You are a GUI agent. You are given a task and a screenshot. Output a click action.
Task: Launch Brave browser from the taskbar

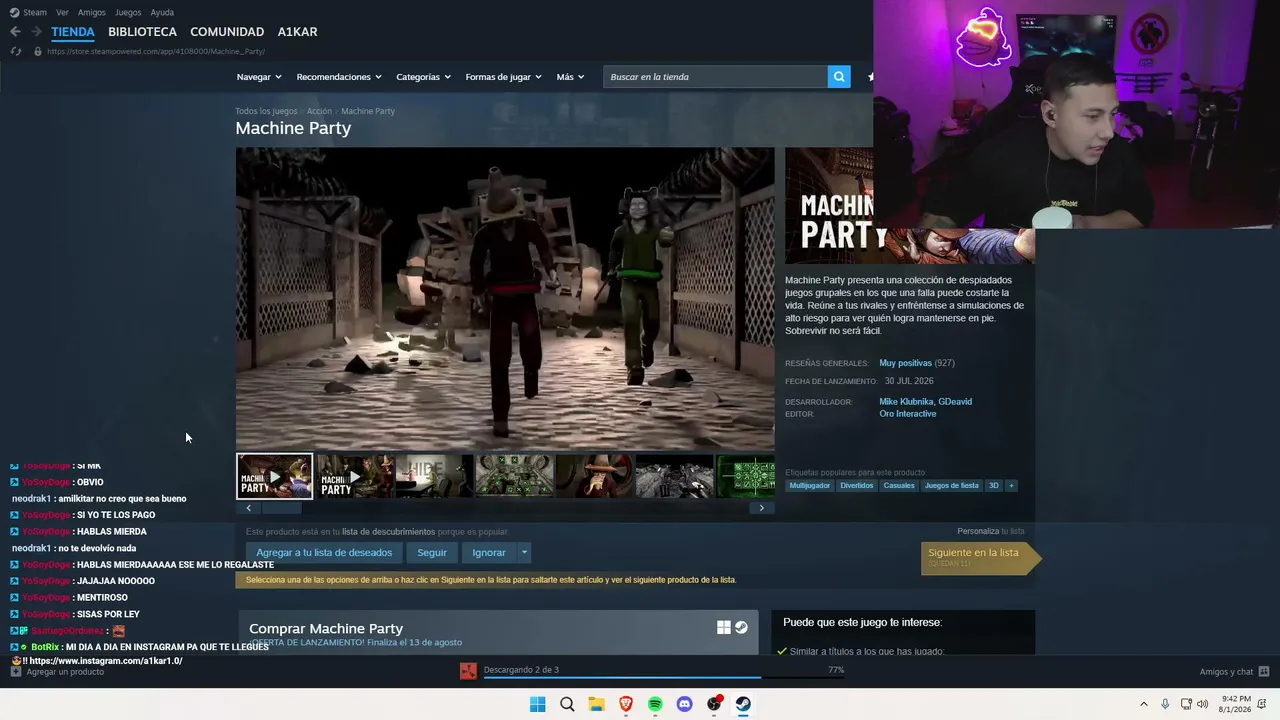point(626,704)
